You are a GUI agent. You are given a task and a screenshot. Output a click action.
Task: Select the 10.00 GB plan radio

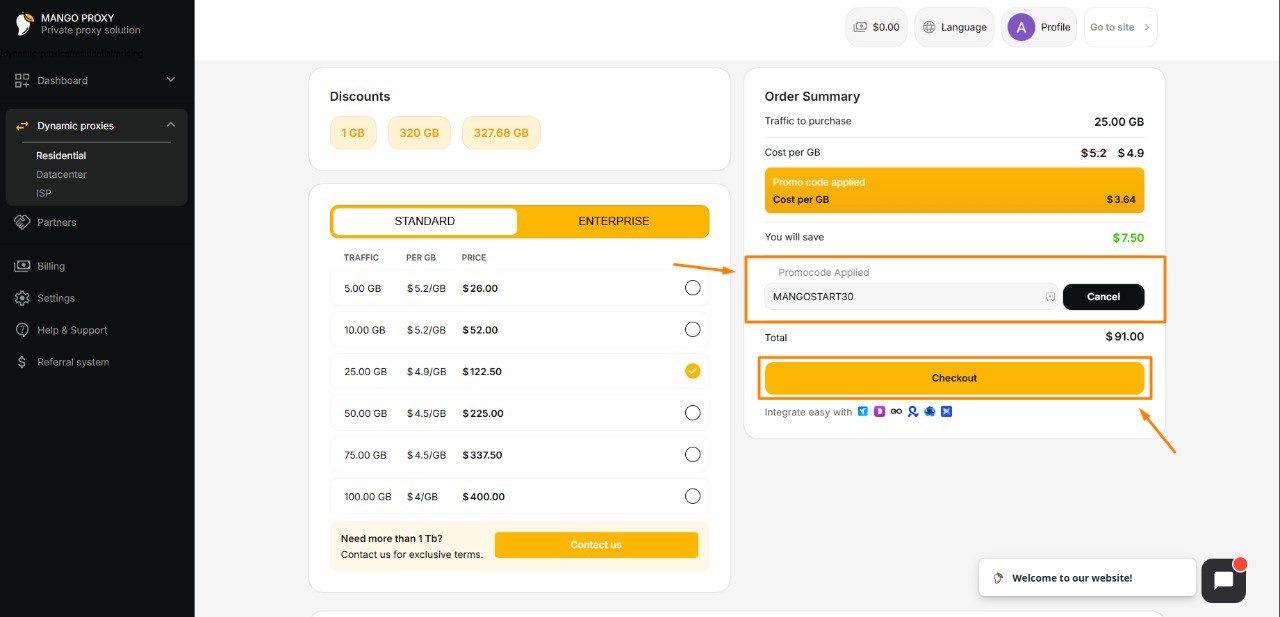pos(693,329)
